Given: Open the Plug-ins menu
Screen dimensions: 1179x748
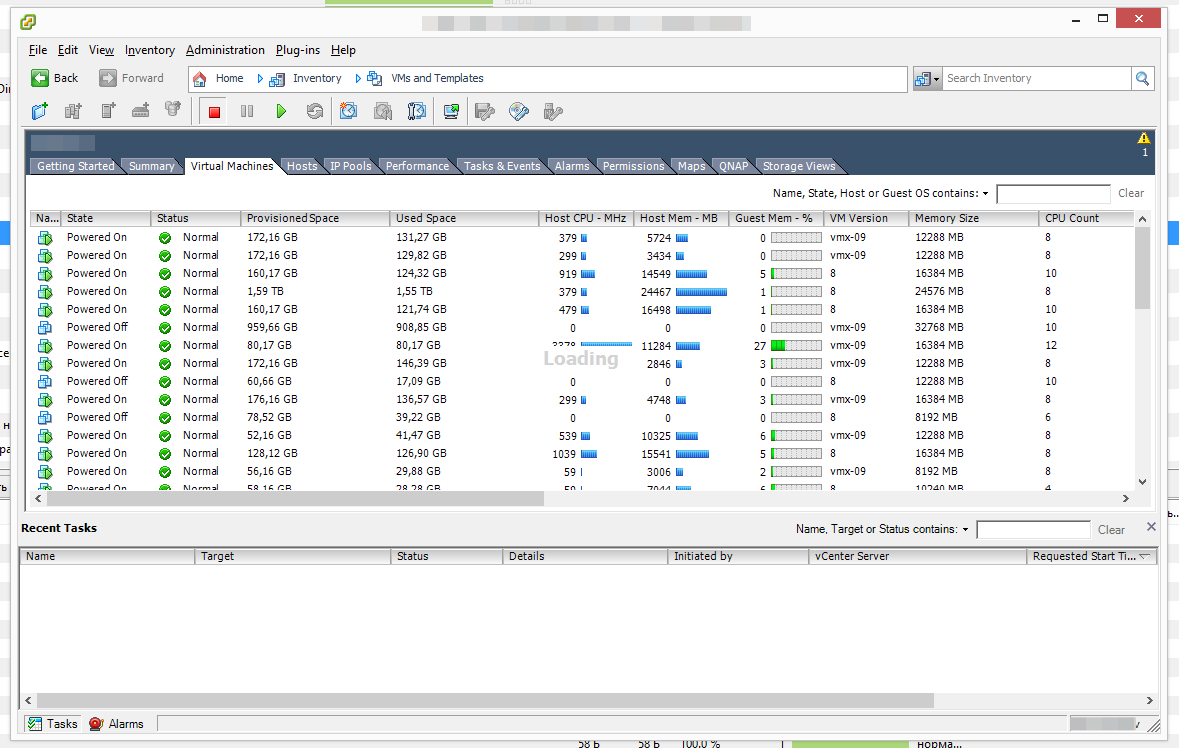Looking at the screenshot, I should coord(298,50).
